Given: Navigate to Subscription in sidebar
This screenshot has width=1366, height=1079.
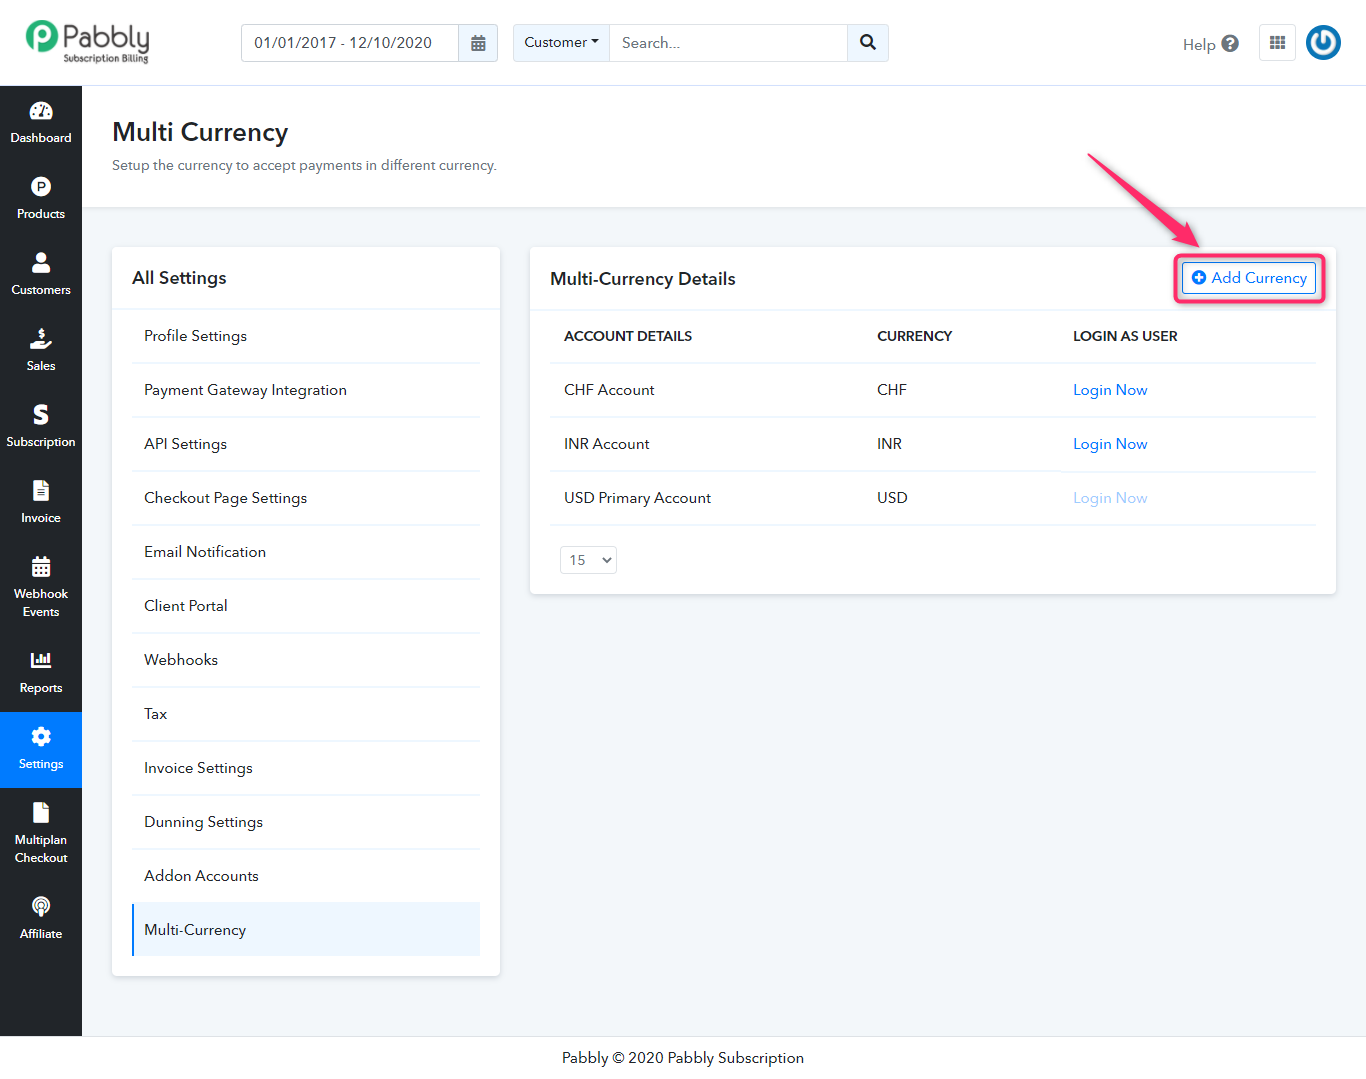Looking at the screenshot, I should (x=41, y=427).
